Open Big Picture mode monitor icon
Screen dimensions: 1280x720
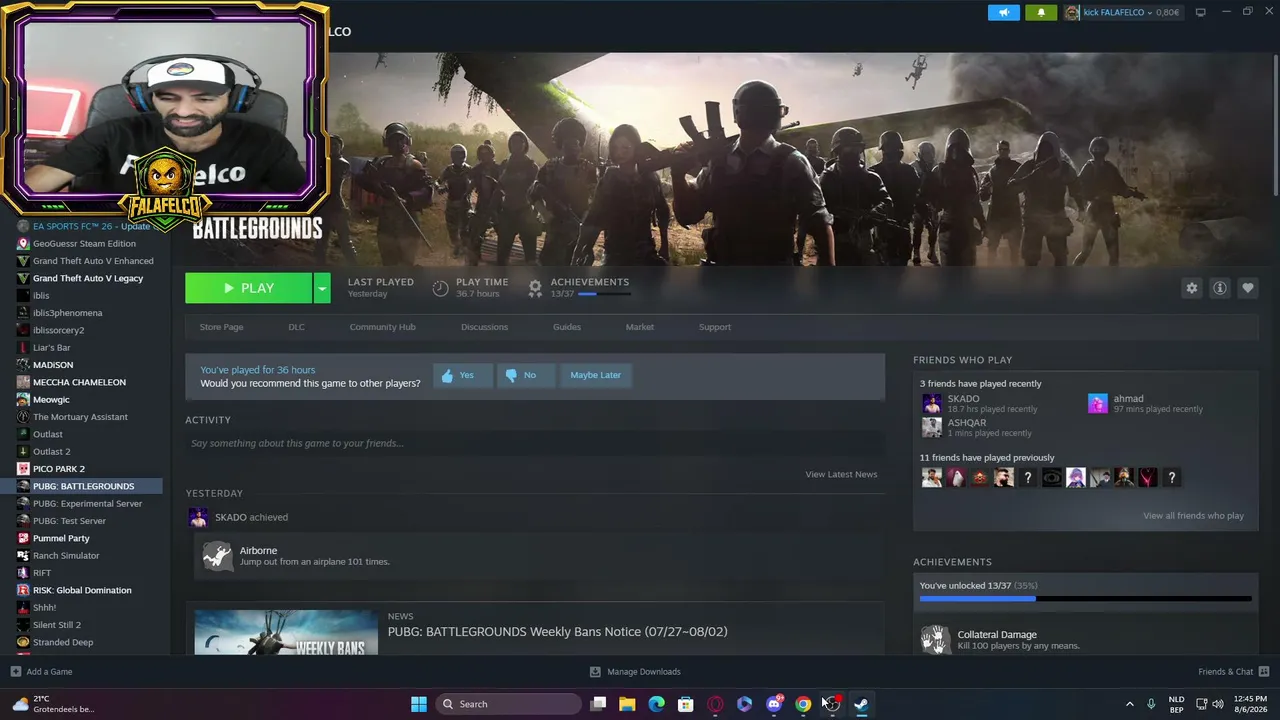coord(1200,12)
